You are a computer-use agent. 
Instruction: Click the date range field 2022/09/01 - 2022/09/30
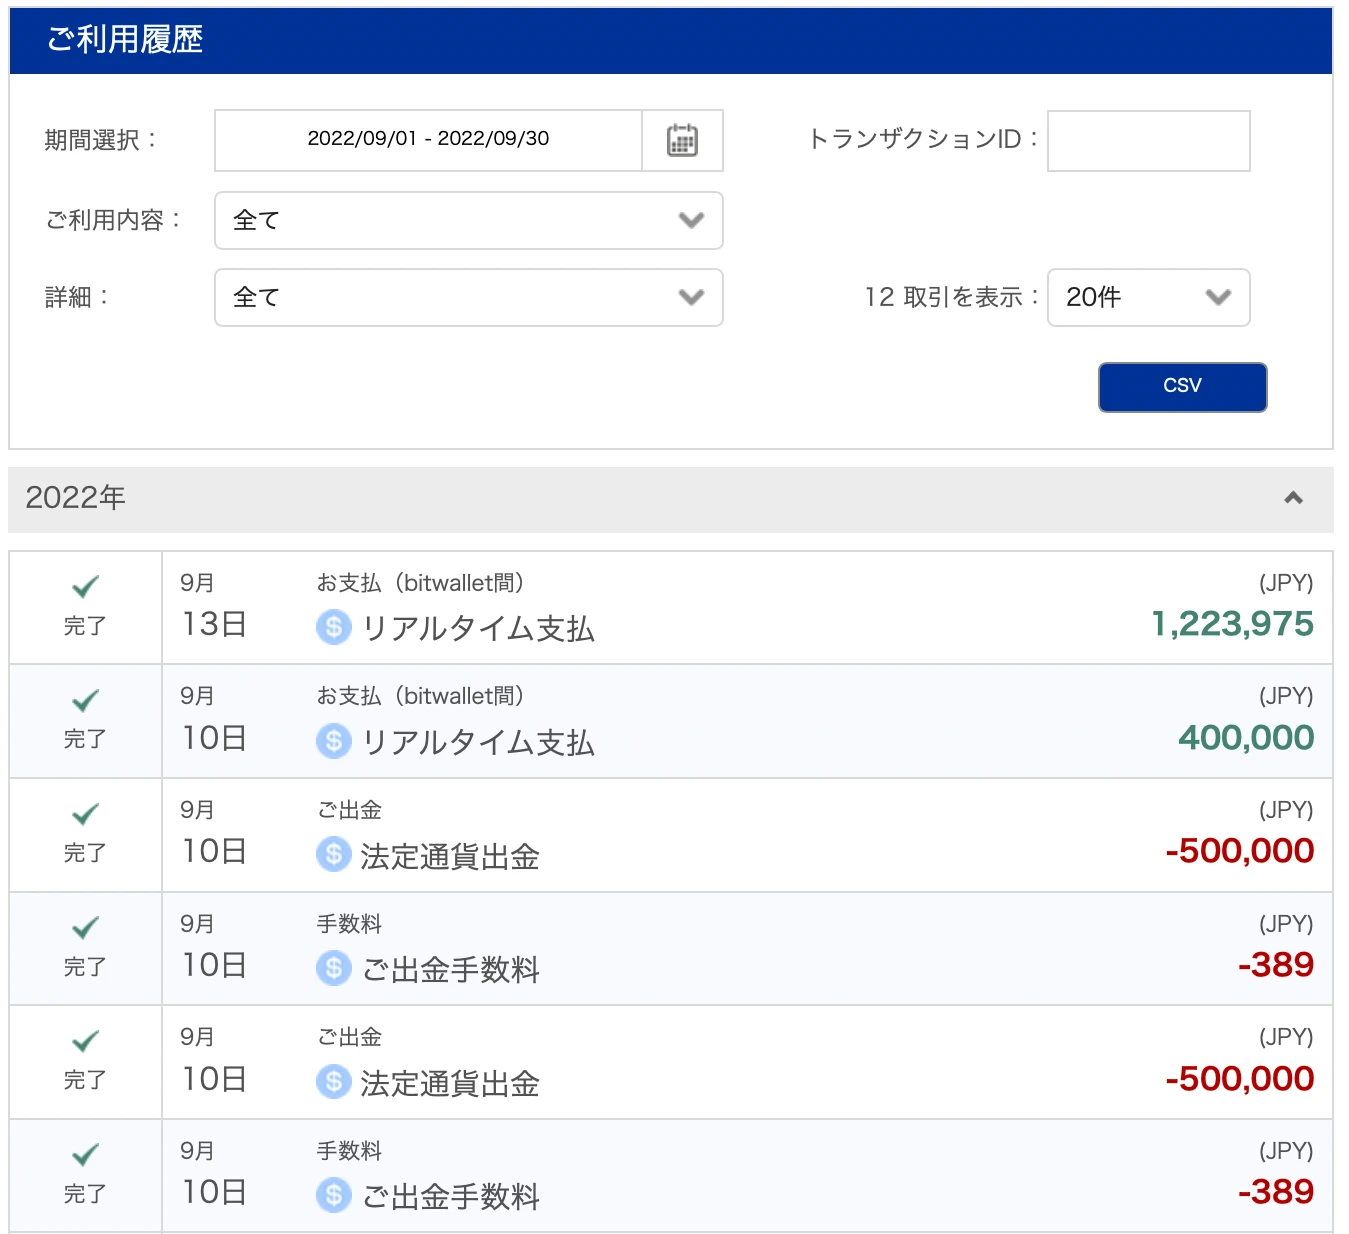tap(428, 140)
